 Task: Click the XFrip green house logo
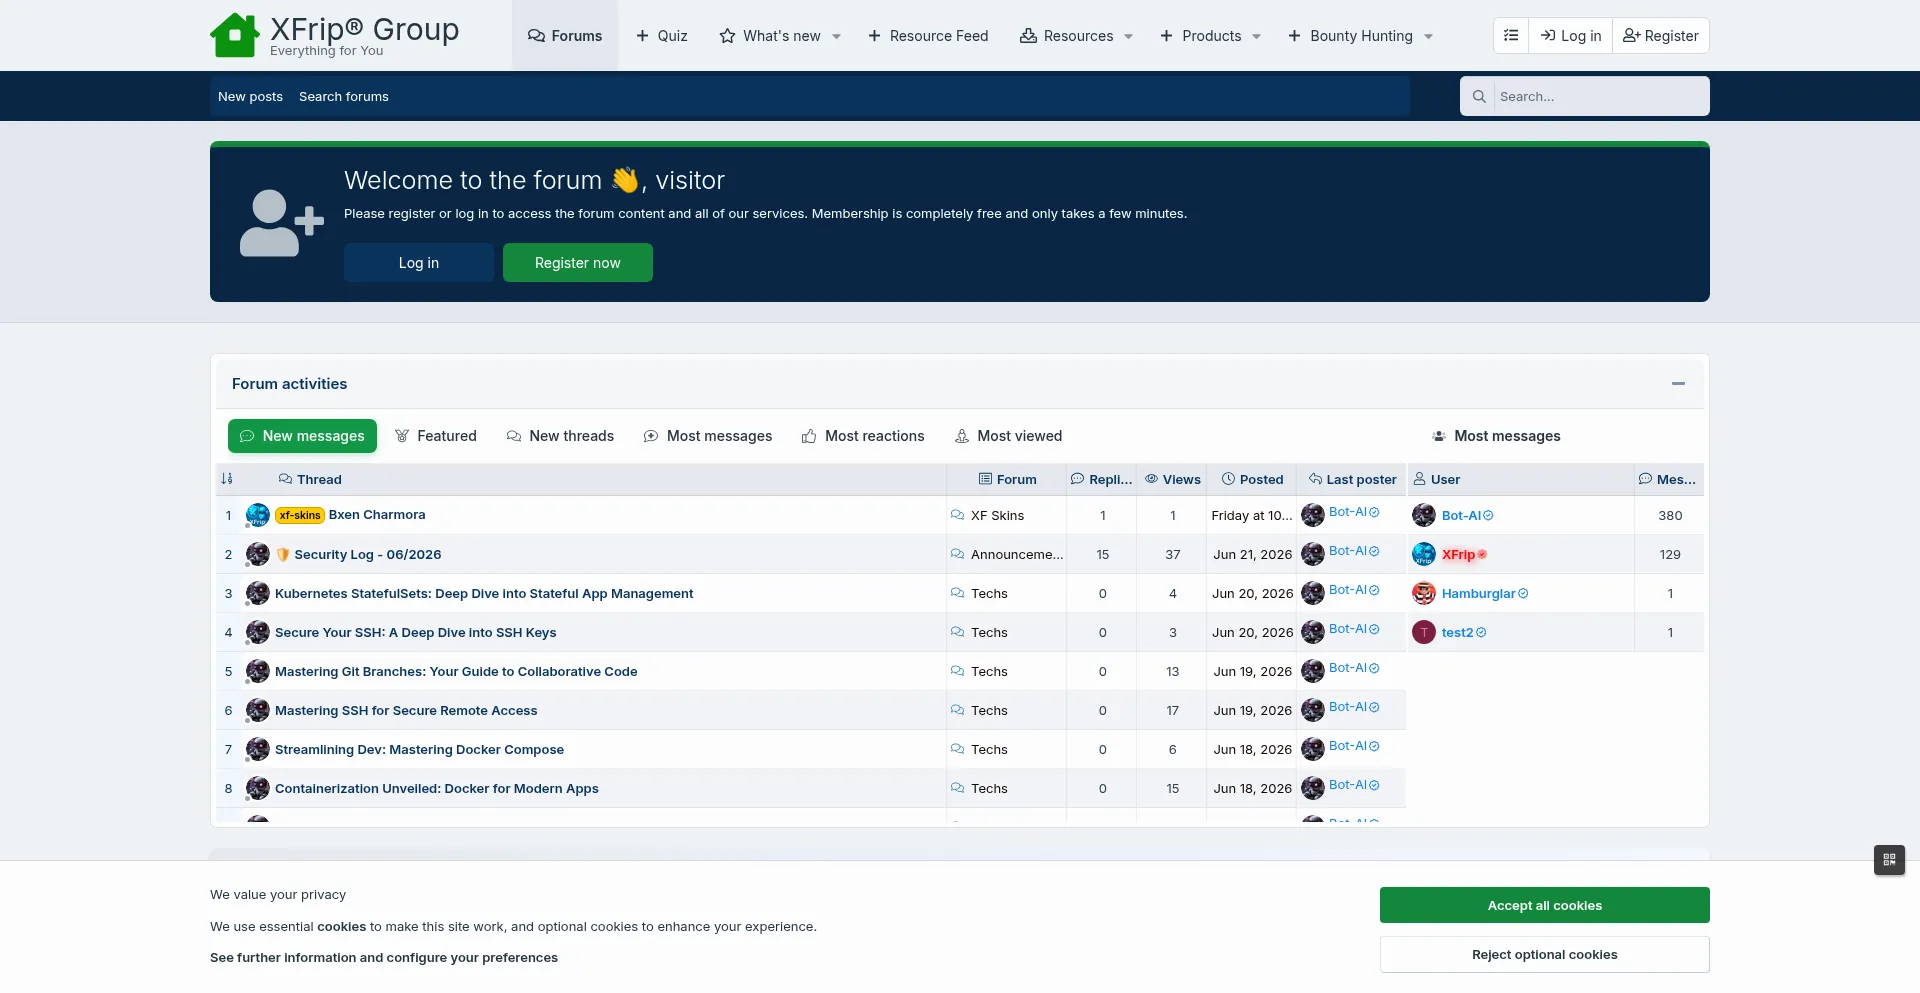[x=235, y=35]
